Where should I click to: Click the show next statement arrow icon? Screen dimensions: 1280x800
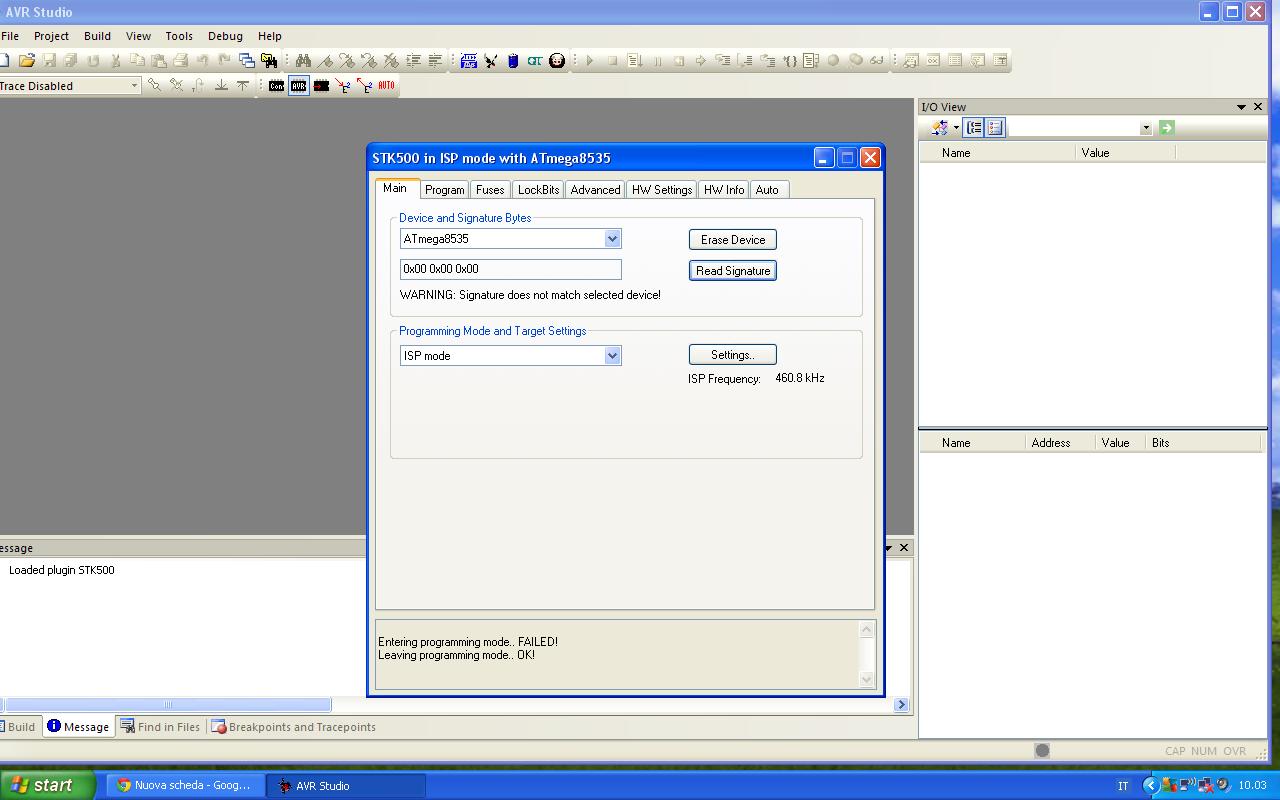click(x=700, y=60)
